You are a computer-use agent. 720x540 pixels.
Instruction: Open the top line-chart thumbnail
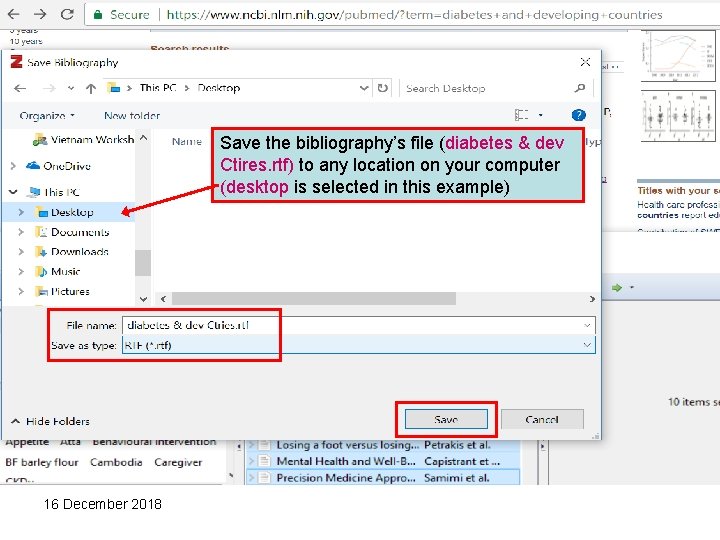678,56
